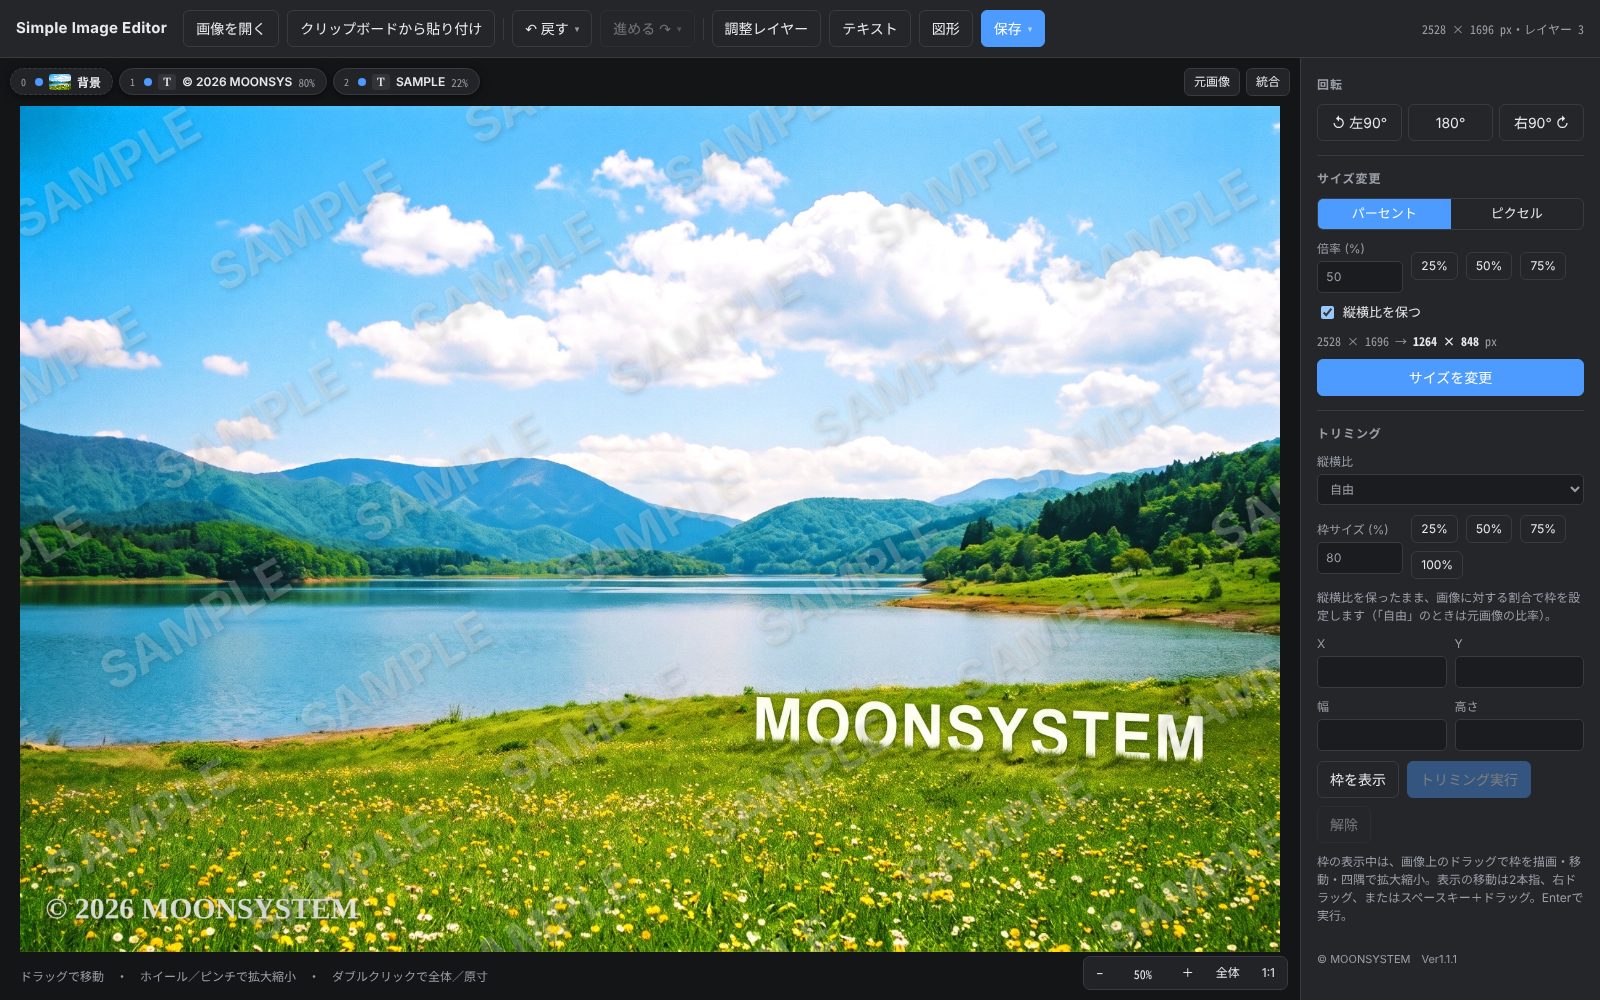Image resolution: width=1600 pixels, height=1000 pixels.
Task: Click クリップボードから貼り付け button
Action: pyautogui.click(x=391, y=29)
